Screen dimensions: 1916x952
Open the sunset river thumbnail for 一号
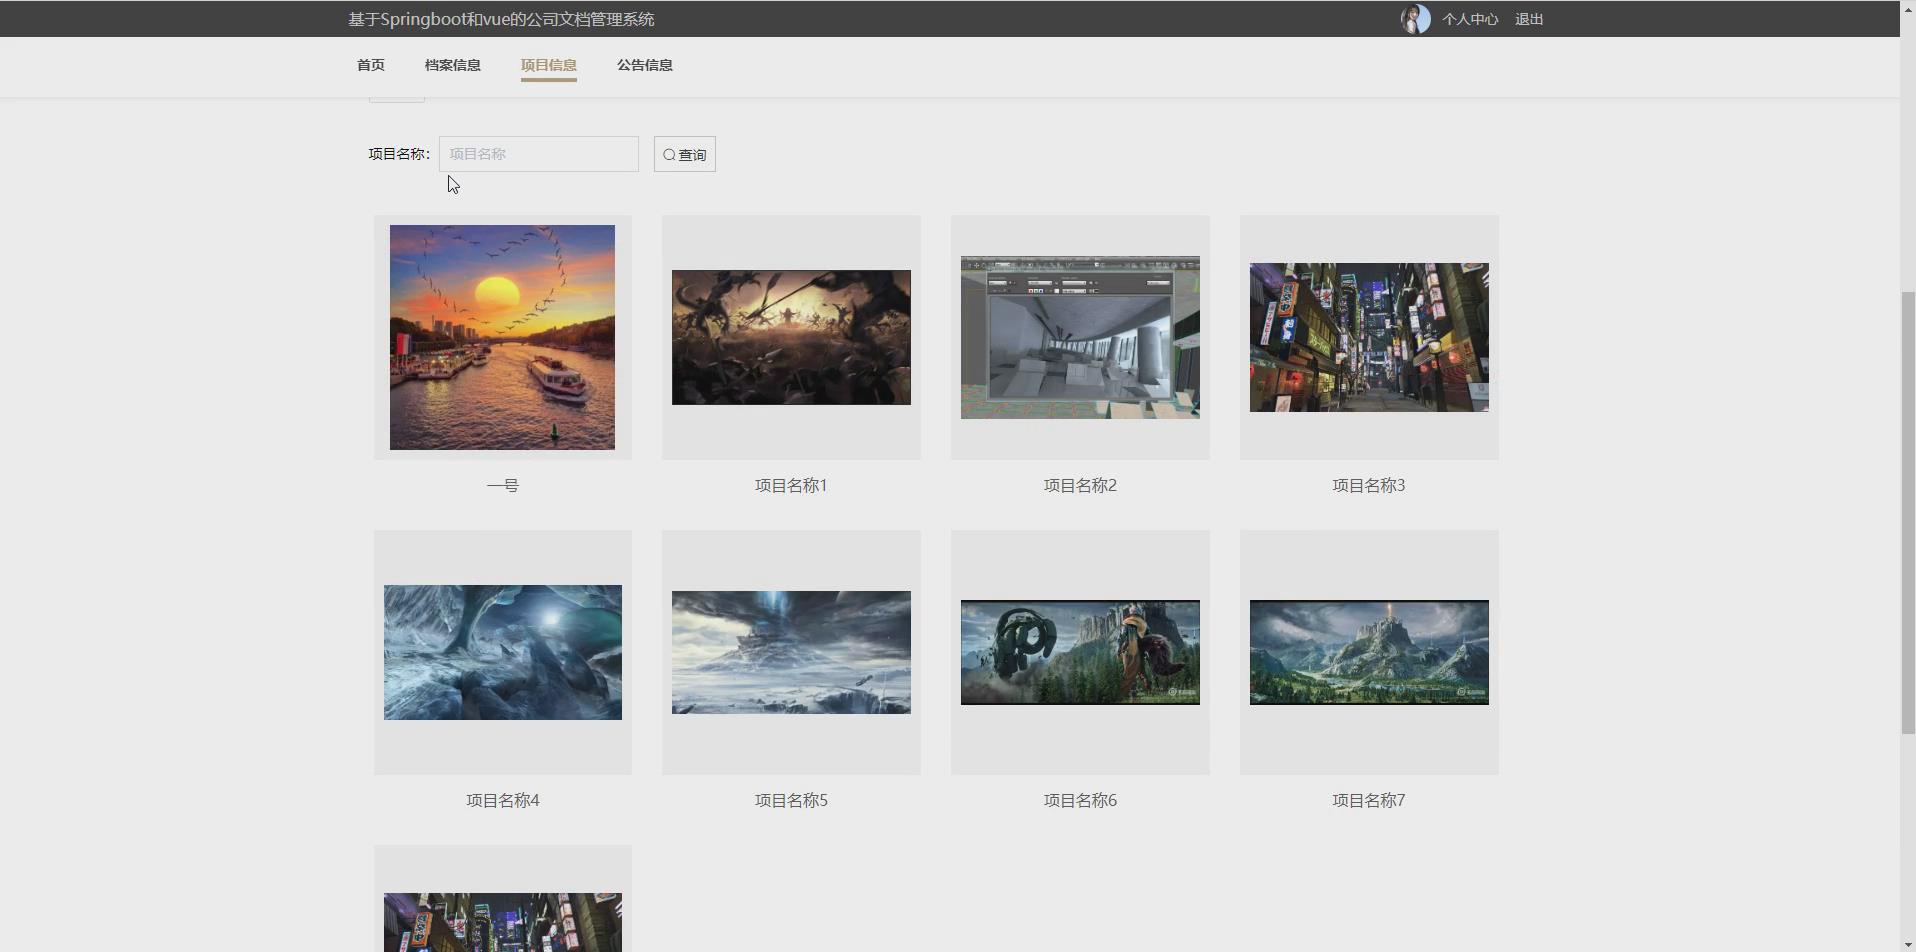[x=502, y=337]
